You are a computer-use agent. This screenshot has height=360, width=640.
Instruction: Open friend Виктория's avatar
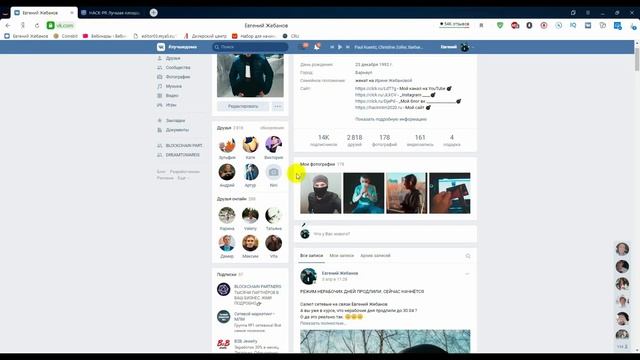[x=273, y=145]
